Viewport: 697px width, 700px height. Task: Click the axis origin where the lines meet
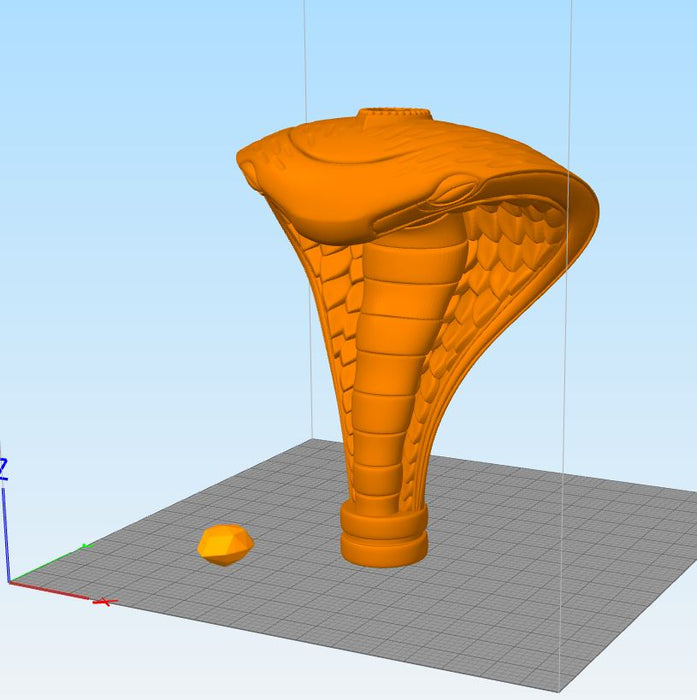point(10,580)
